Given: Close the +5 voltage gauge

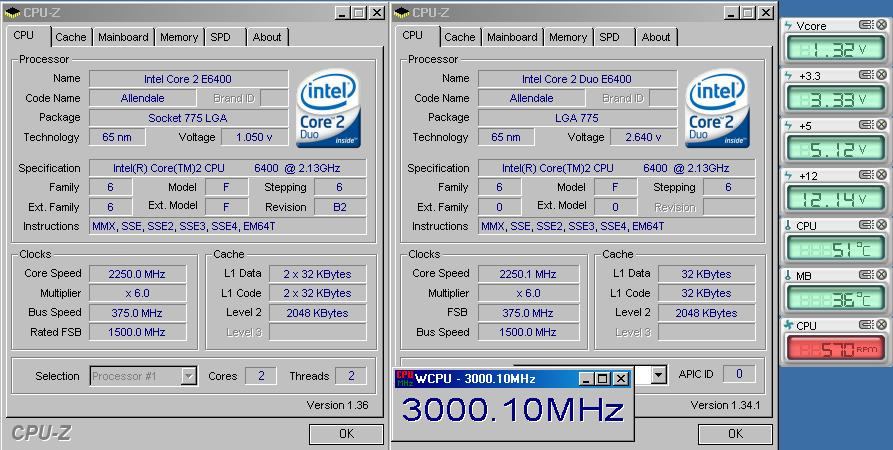Looking at the screenshot, I should click(881, 125).
